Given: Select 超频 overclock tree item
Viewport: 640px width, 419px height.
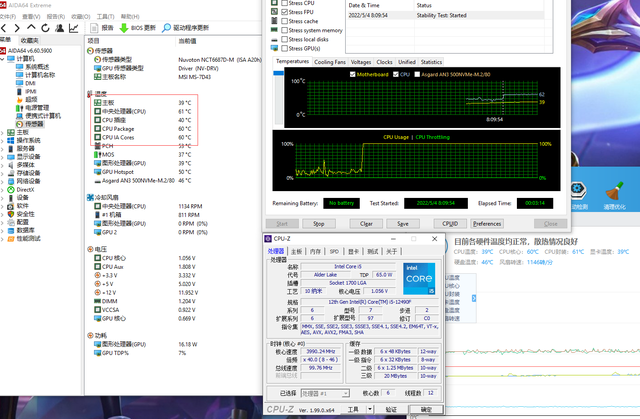Looking at the screenshot, I should (27, 100).
